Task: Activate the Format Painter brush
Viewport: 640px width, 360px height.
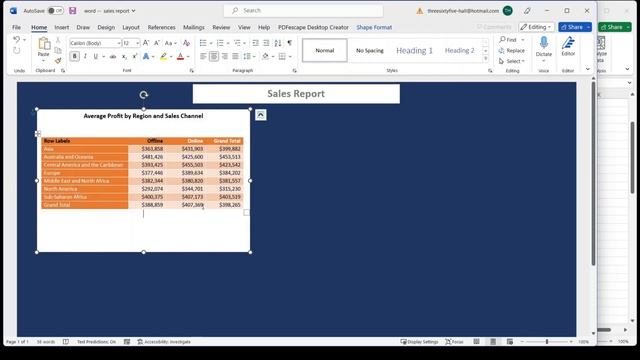Action: click(x=58, y=60)
